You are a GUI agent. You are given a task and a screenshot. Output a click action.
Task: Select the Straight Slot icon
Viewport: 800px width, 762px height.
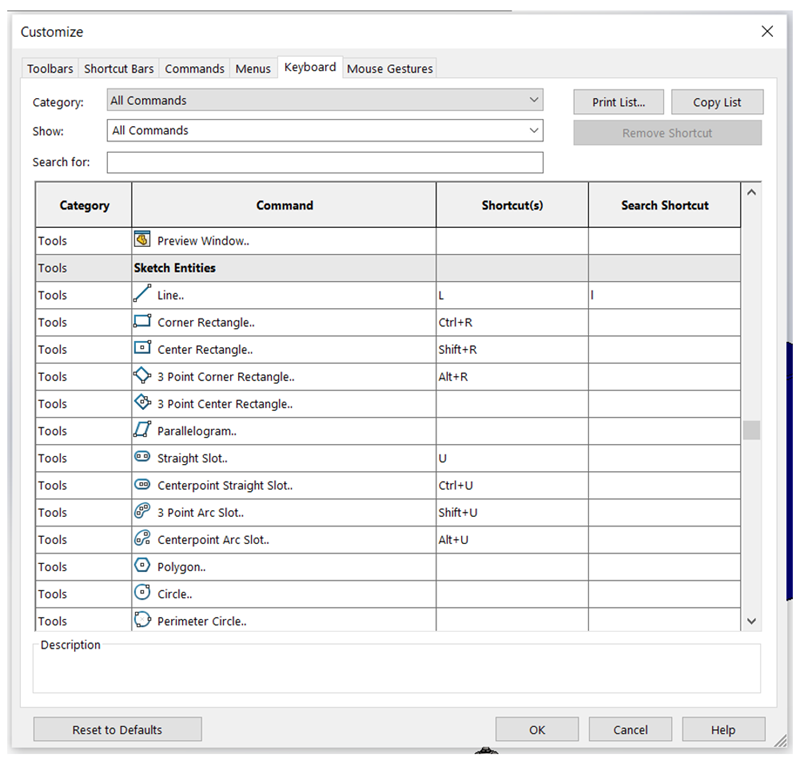142,458
